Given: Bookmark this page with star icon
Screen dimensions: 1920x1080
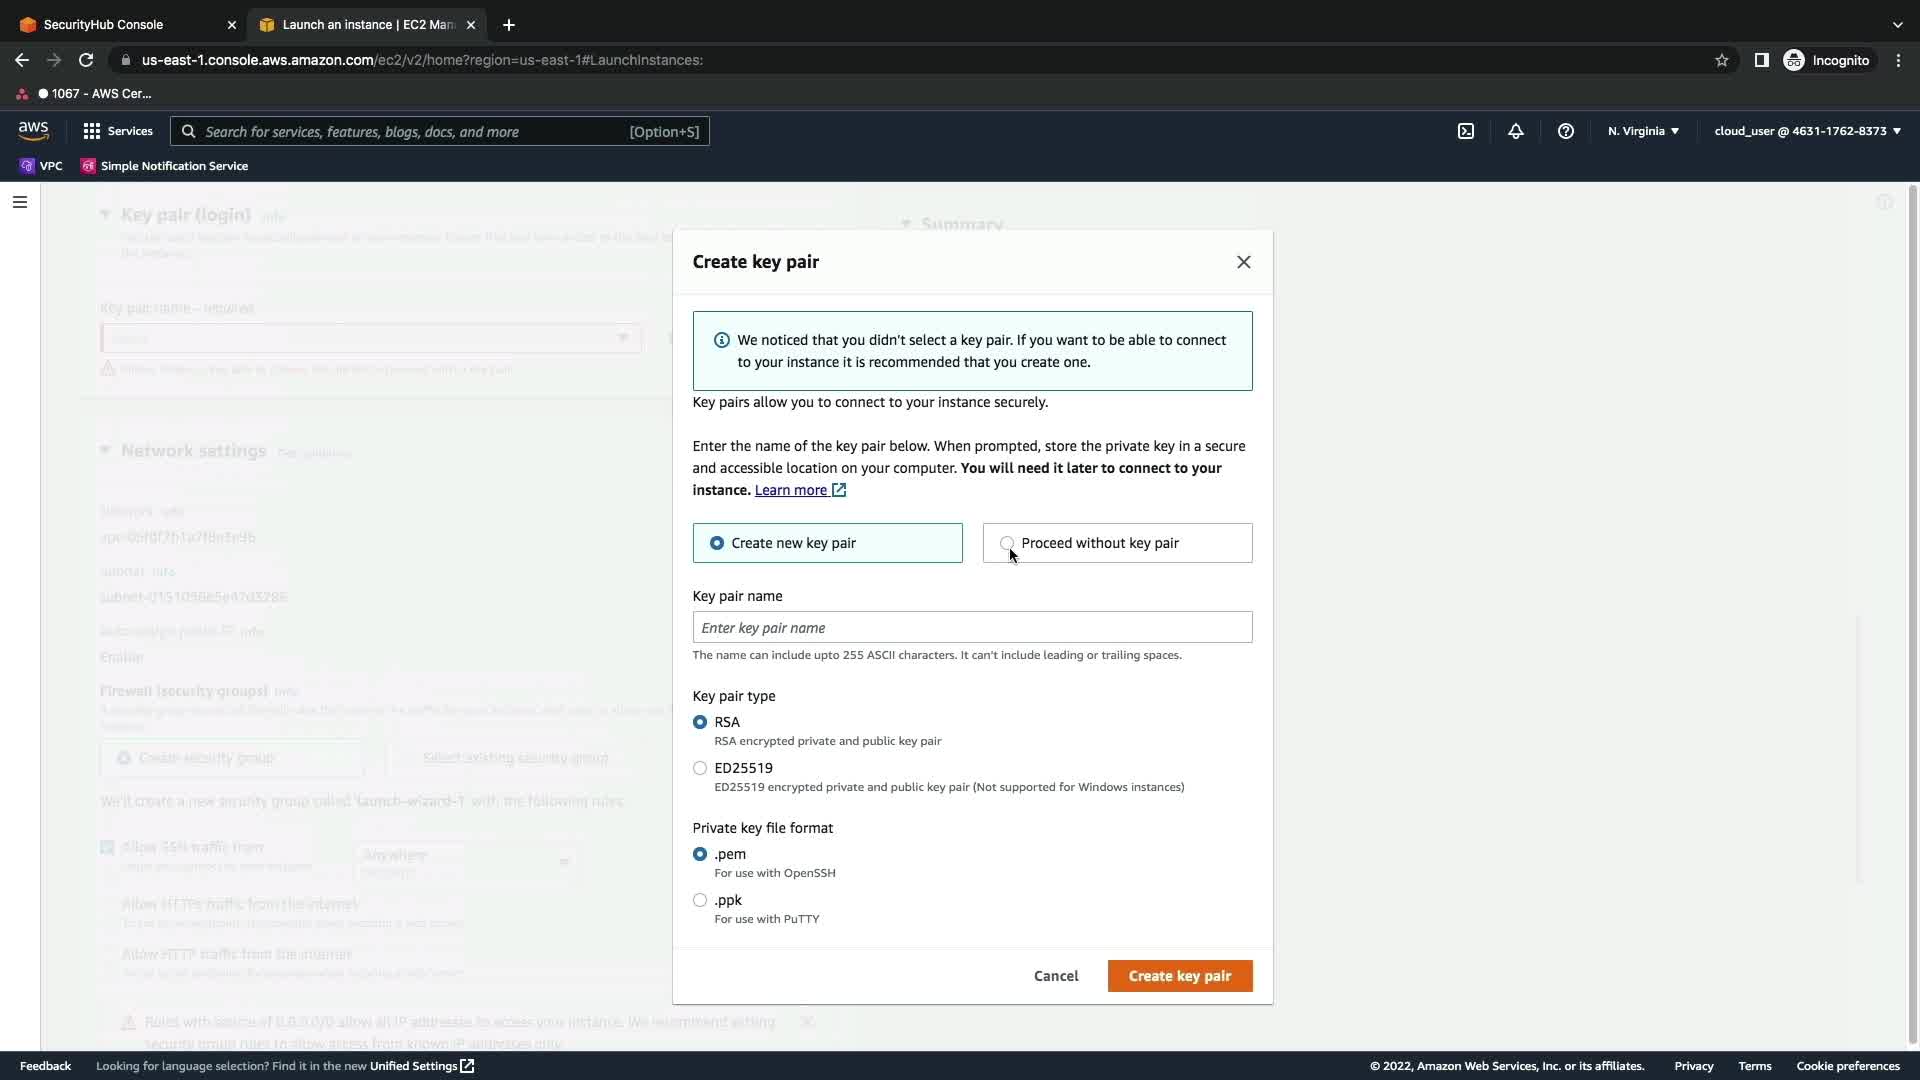Looking at the screenshot, I should tap(1722, 60).
